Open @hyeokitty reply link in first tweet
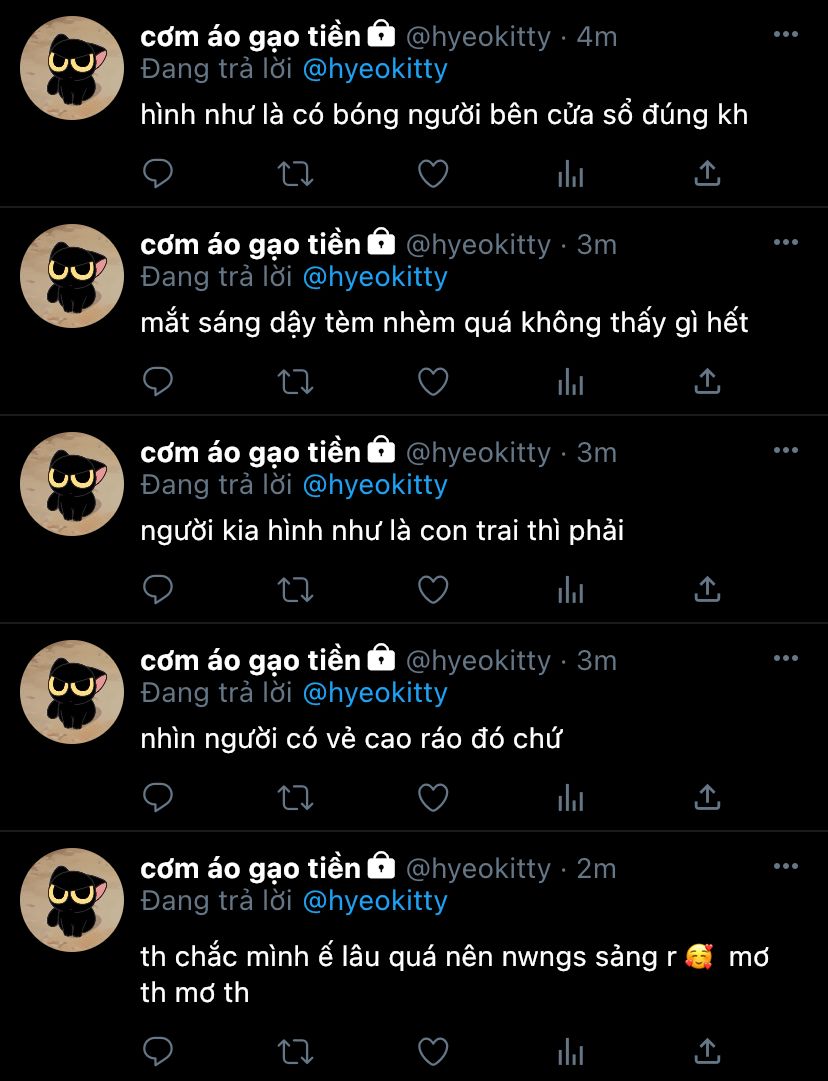 coord(375,70)
